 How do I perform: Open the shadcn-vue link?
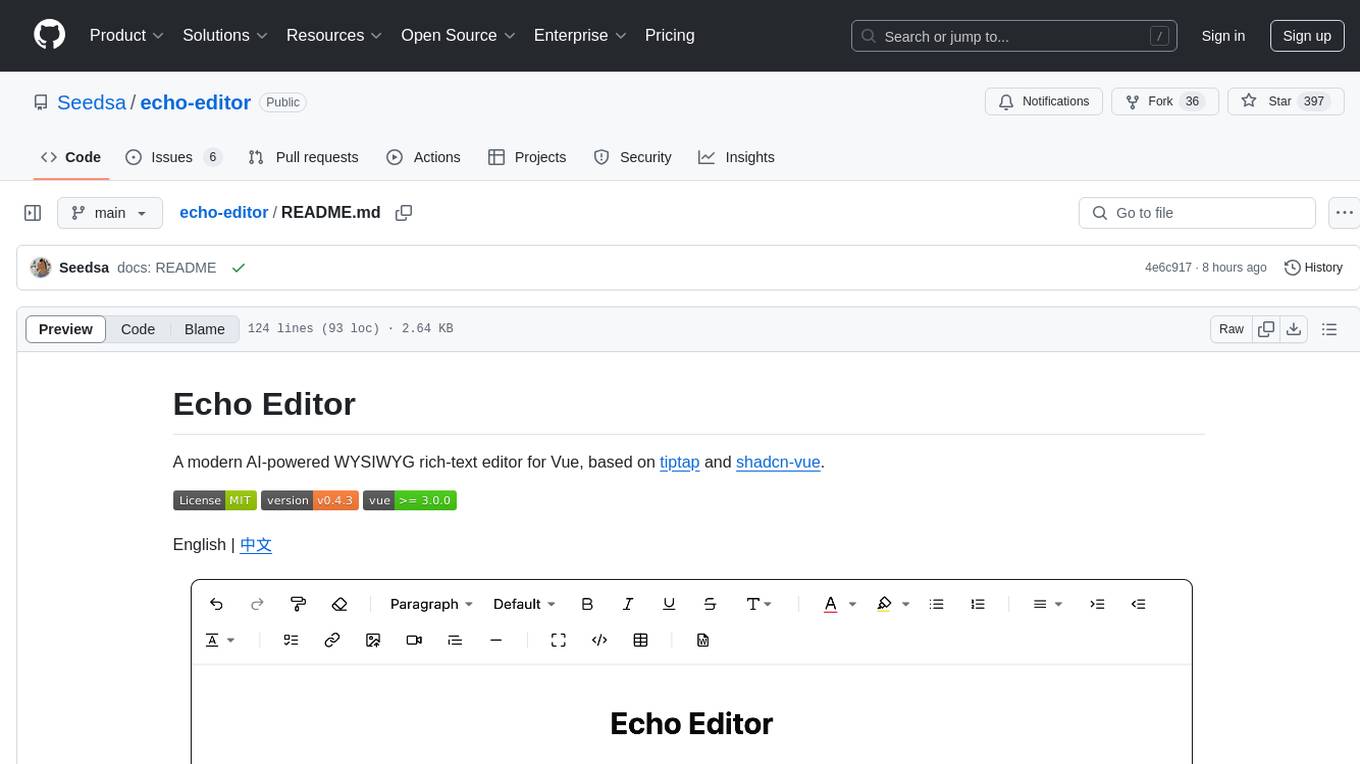(778, 462)
